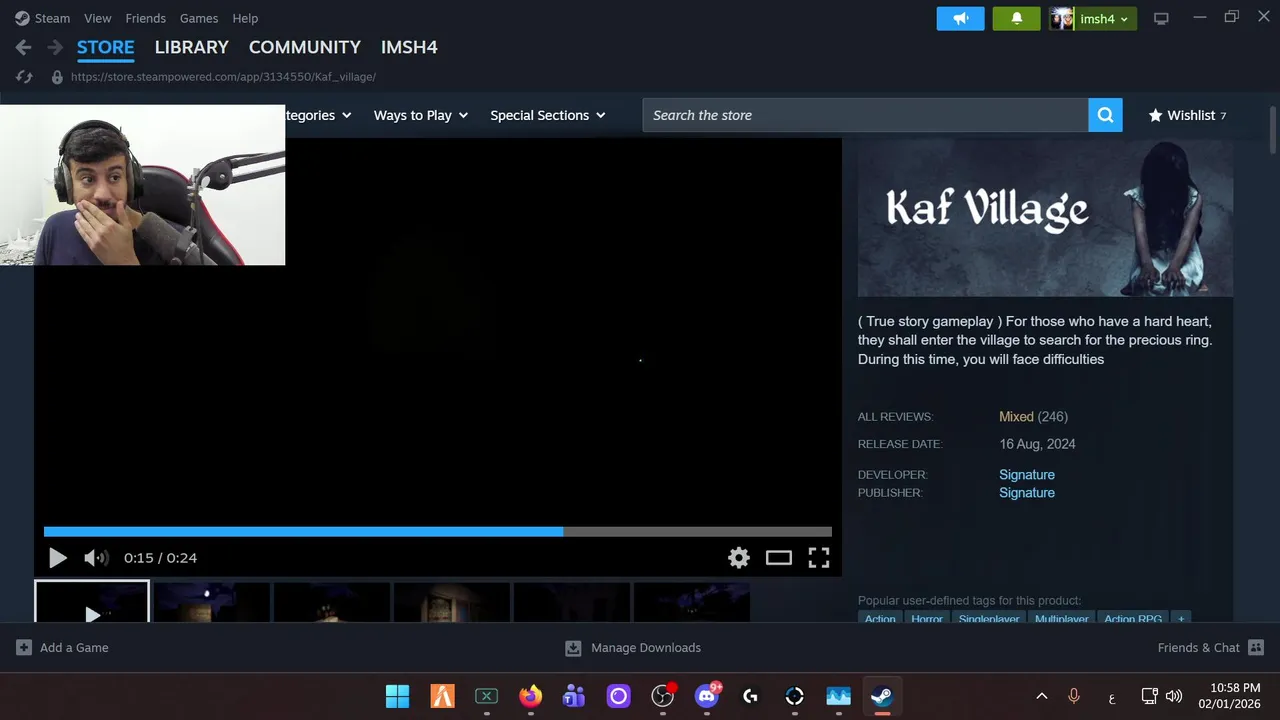The image size is (1280, 720).
Task: Open the IMSH4 profile tab
Action: click(409, 47)
